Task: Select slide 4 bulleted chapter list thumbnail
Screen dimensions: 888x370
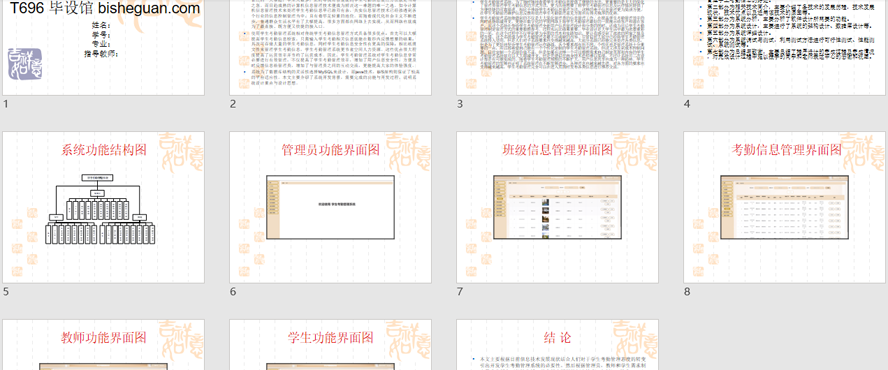Action: point(785,48)
